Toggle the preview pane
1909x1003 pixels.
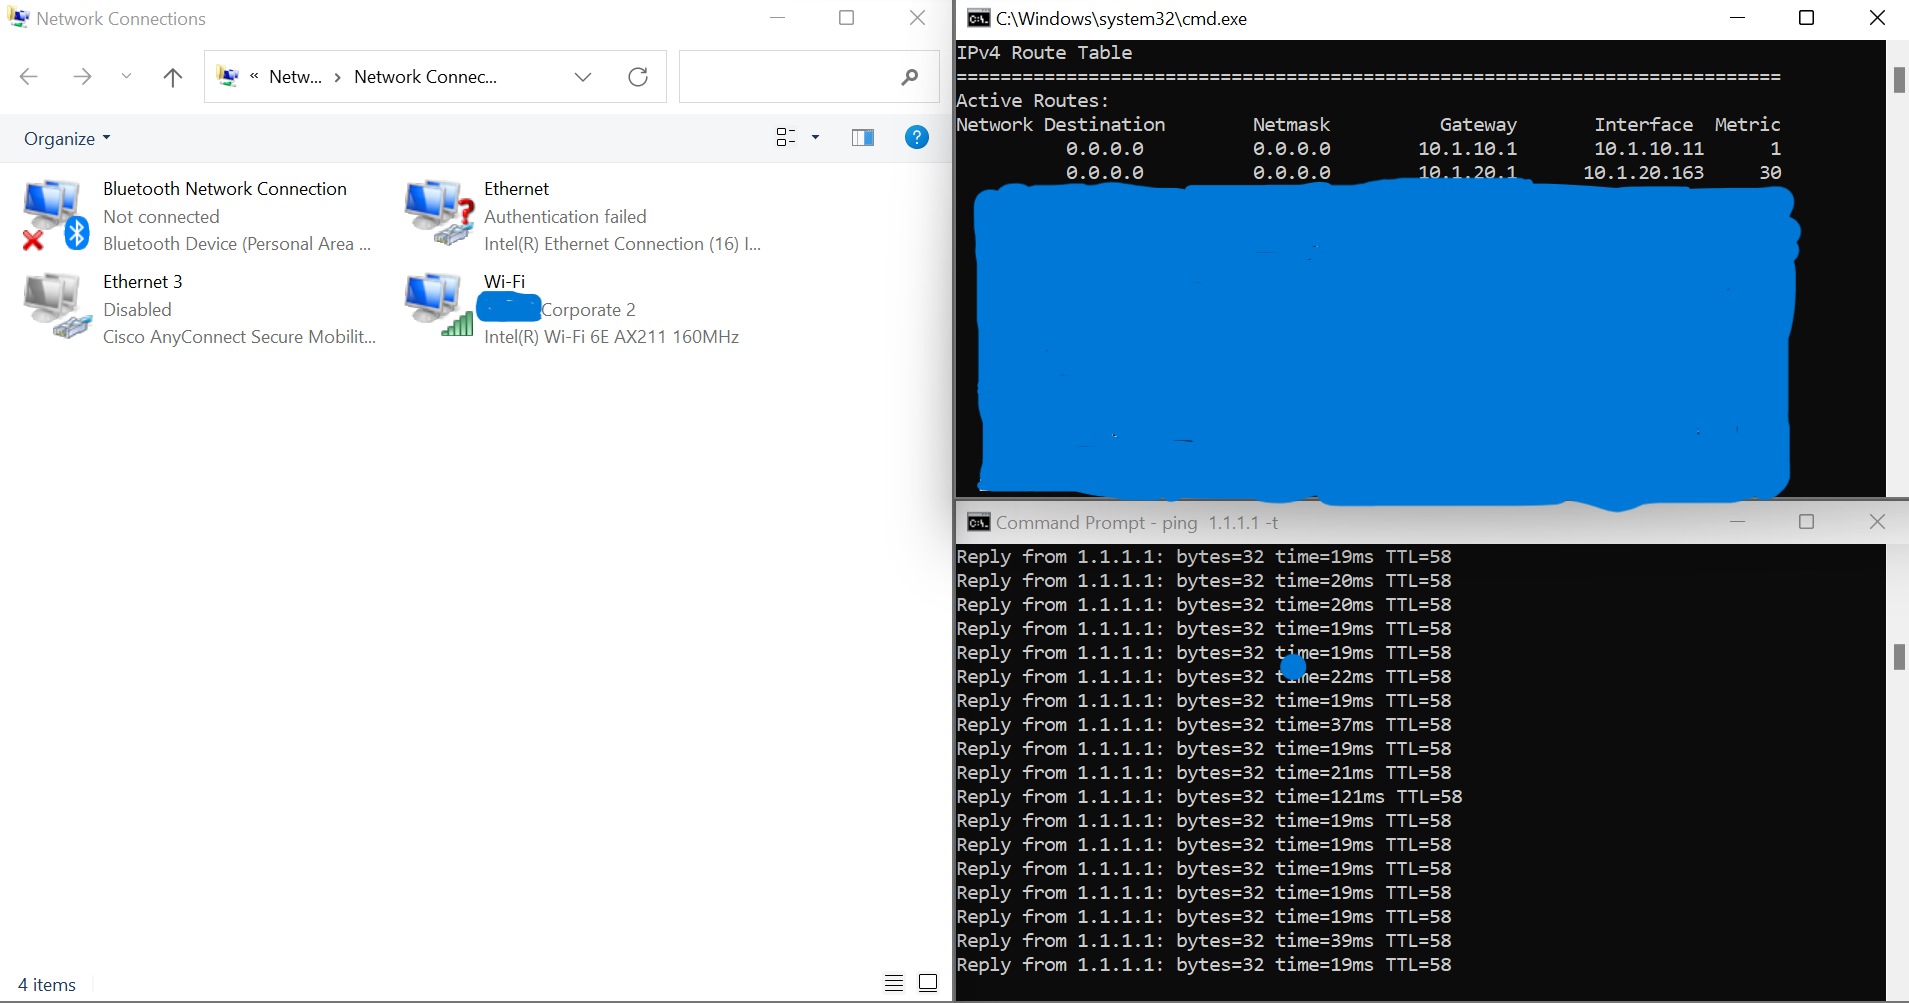(862, 138)
